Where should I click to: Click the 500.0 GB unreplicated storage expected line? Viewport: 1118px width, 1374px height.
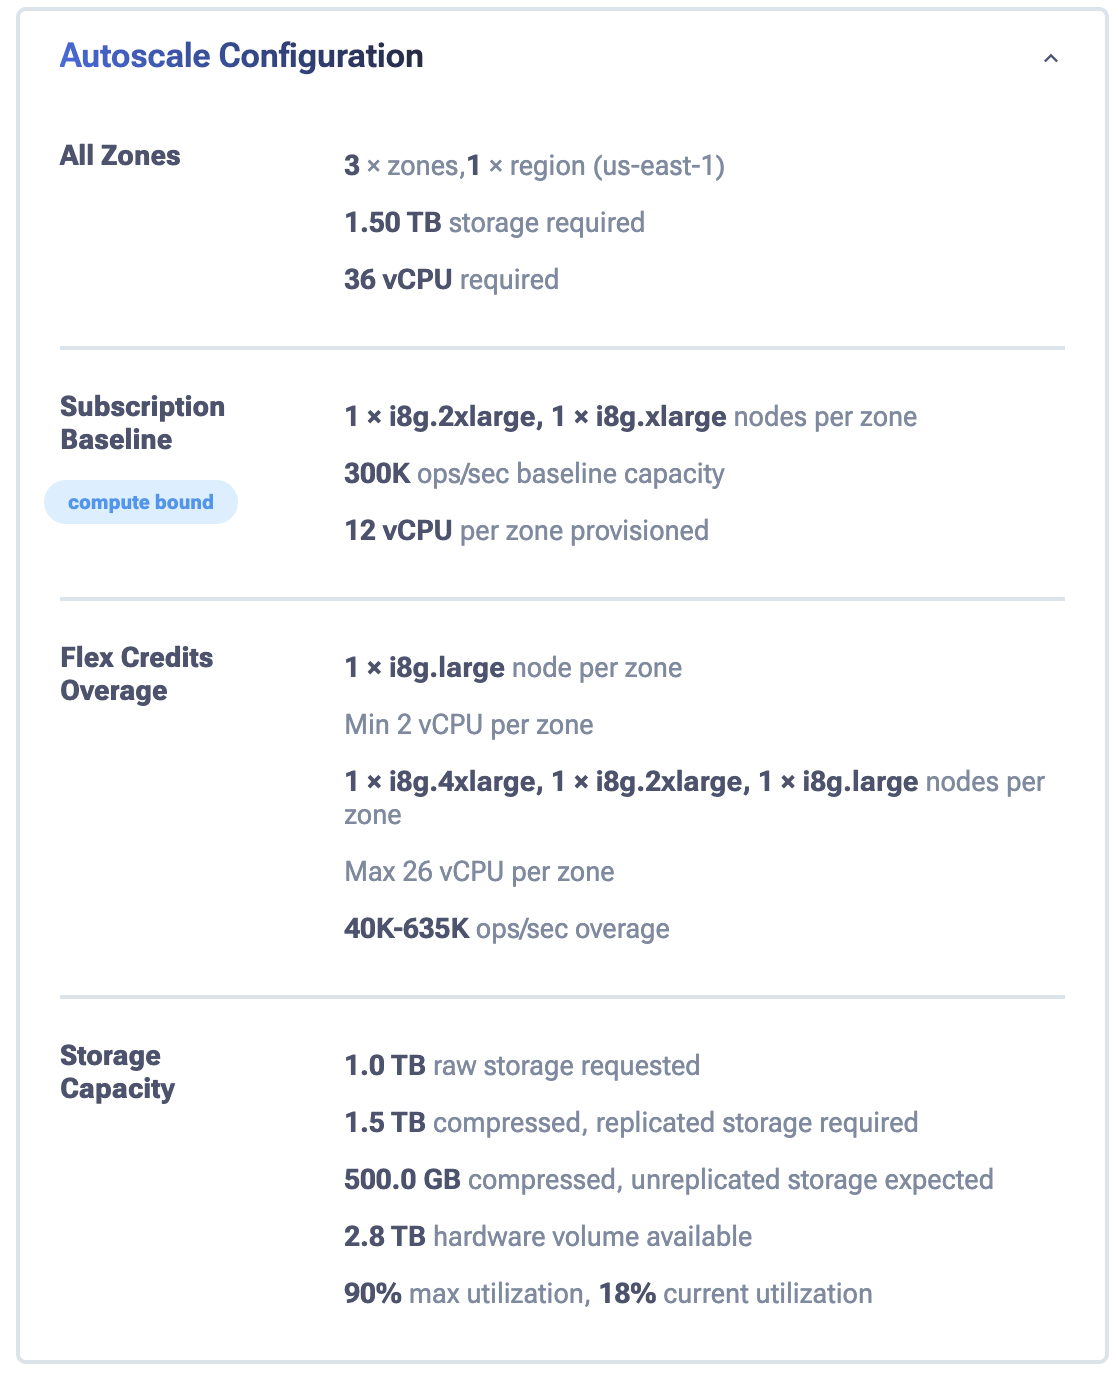tap(668, 1180)
